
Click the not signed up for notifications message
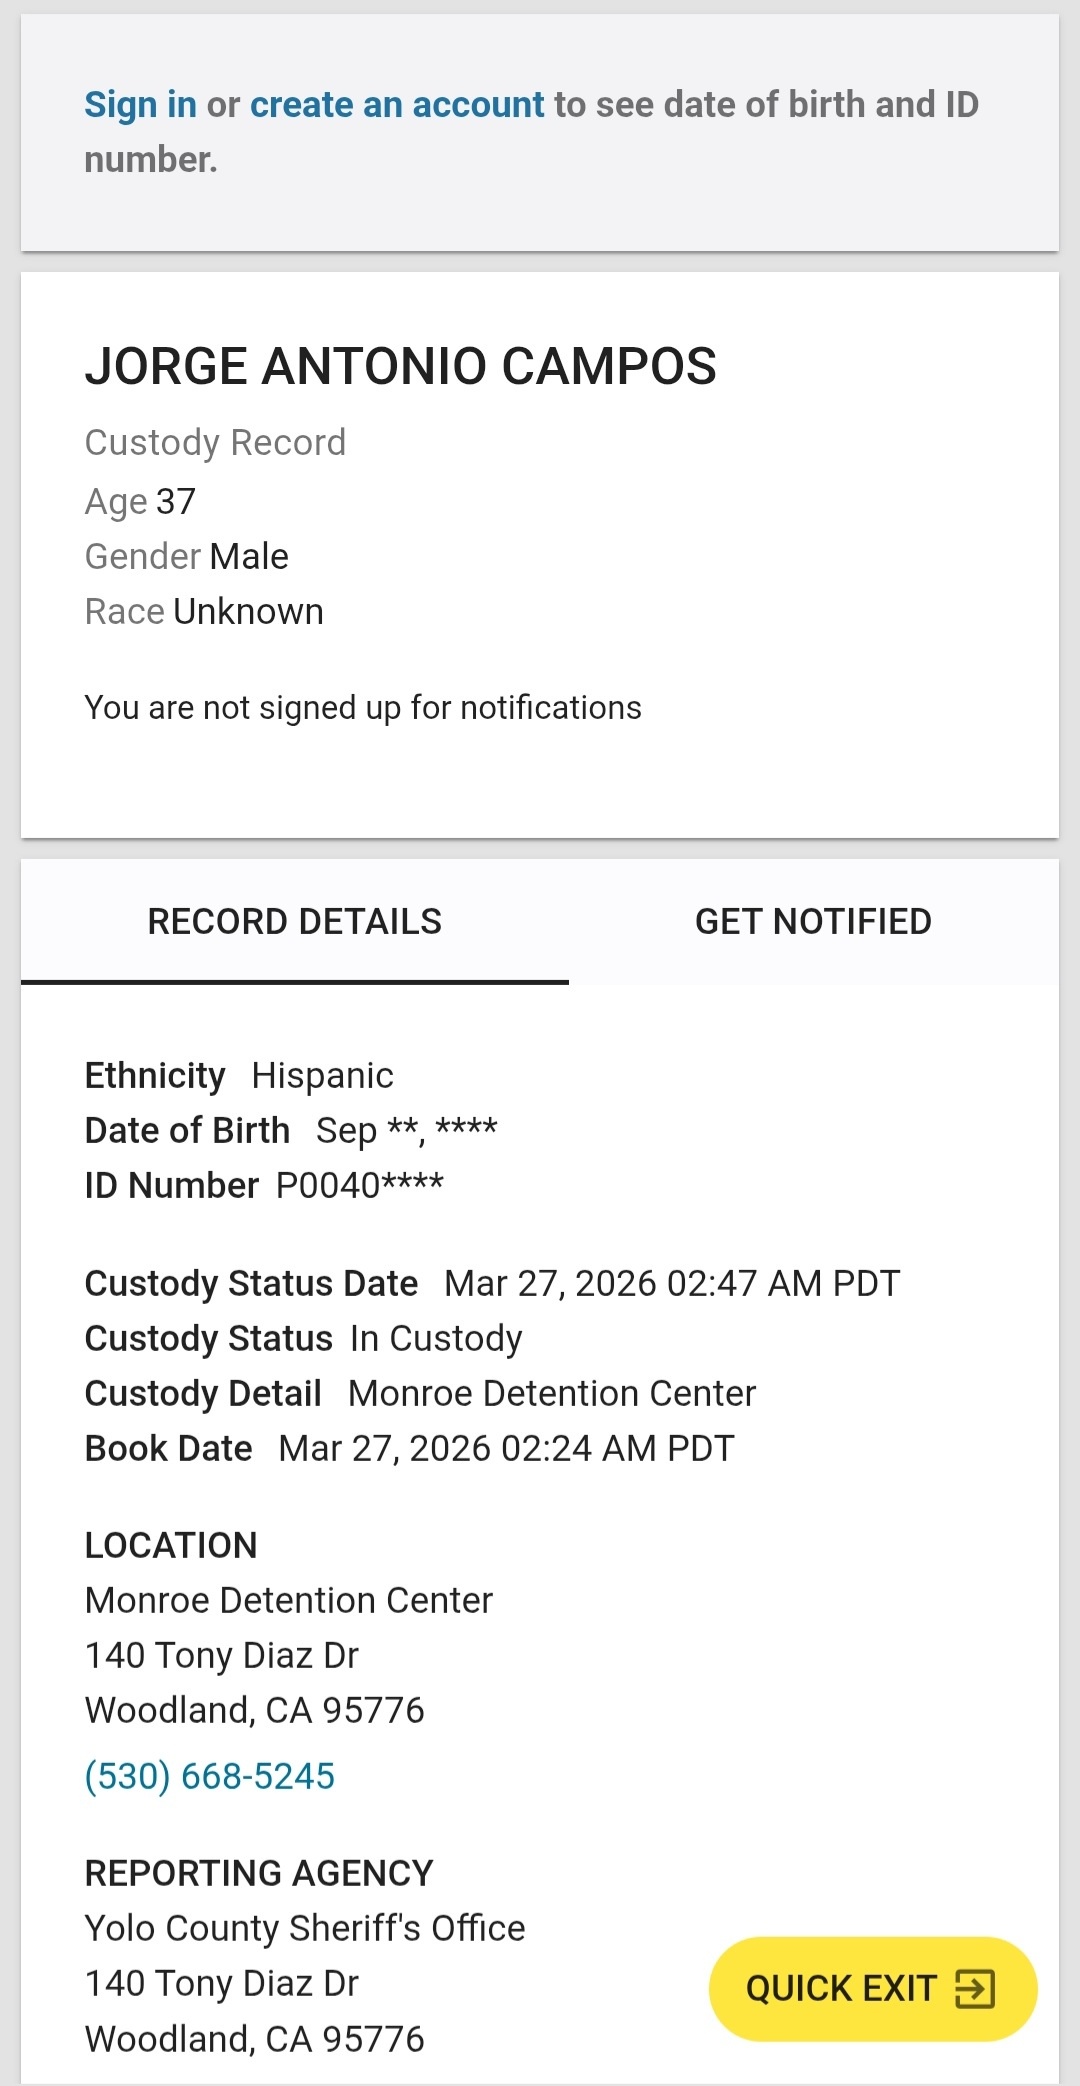tap(363, 707)
